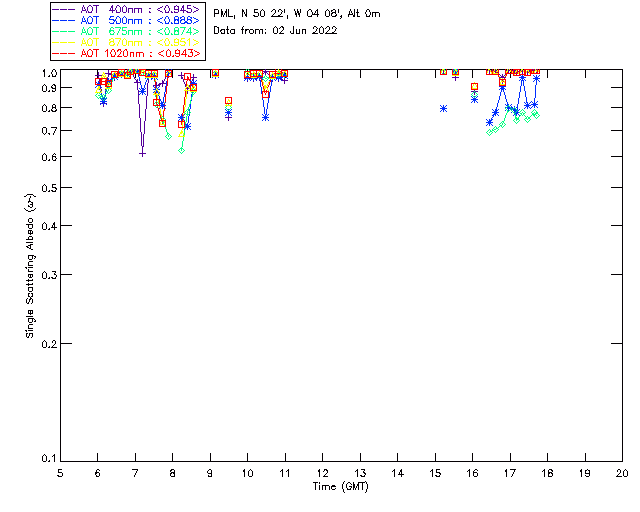Click the Time (GMT) axis label
This screenshot has height=512, width=640.
click(341, 486)
